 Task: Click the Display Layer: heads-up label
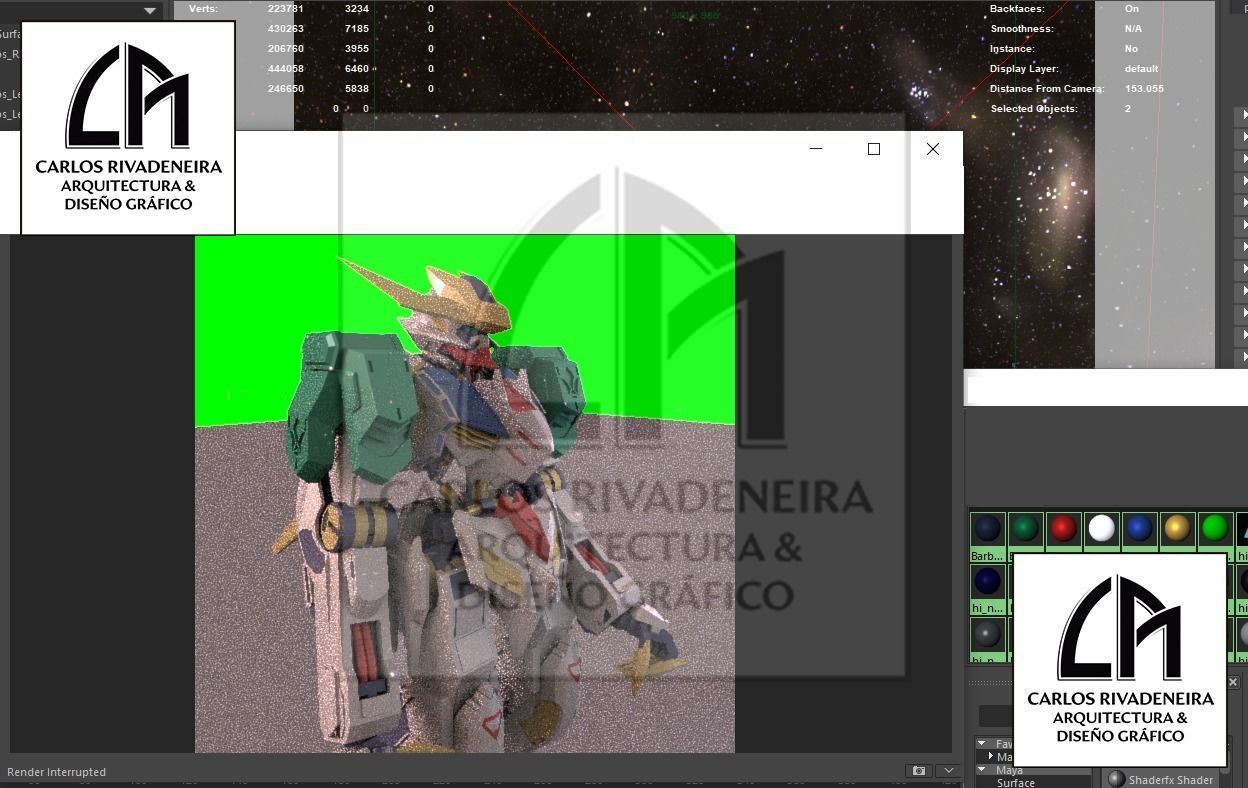[1025, 69]
